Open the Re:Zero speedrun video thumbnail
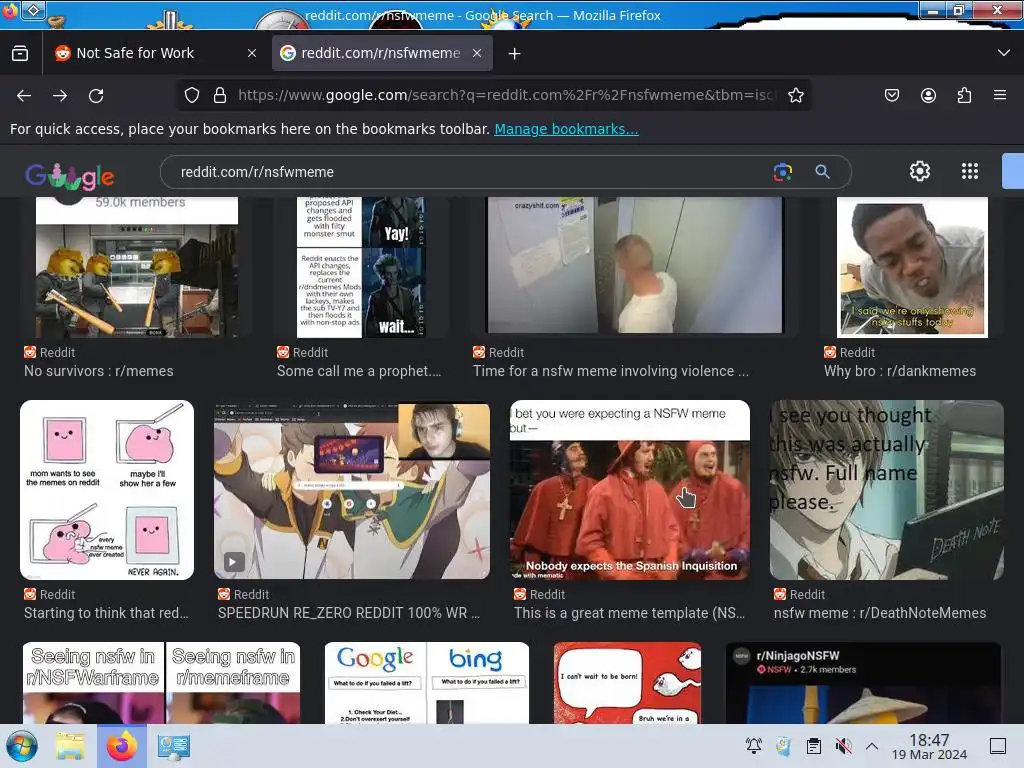This screenshot has height=768, width=1024. click(352, 491)
